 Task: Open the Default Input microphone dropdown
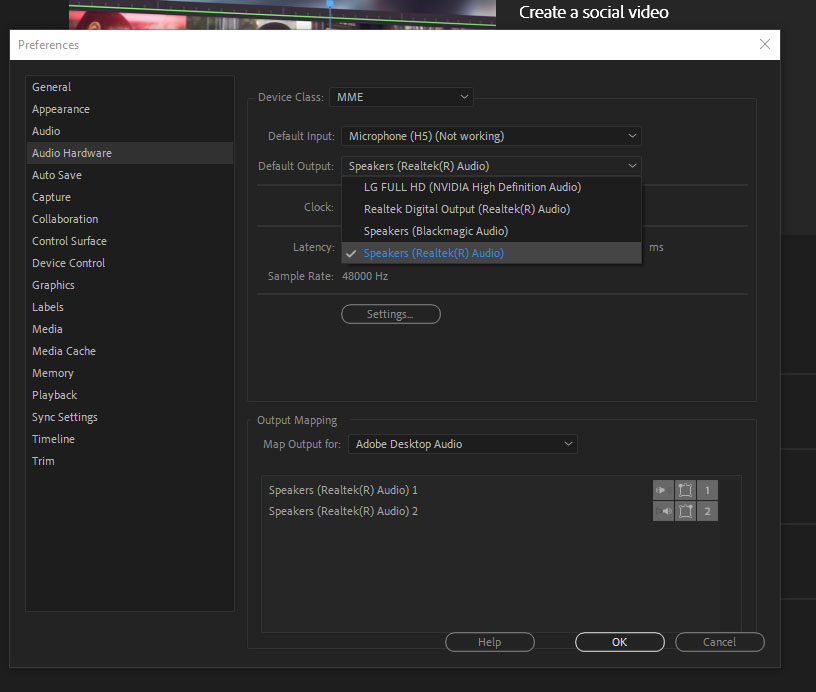(491, 136)
